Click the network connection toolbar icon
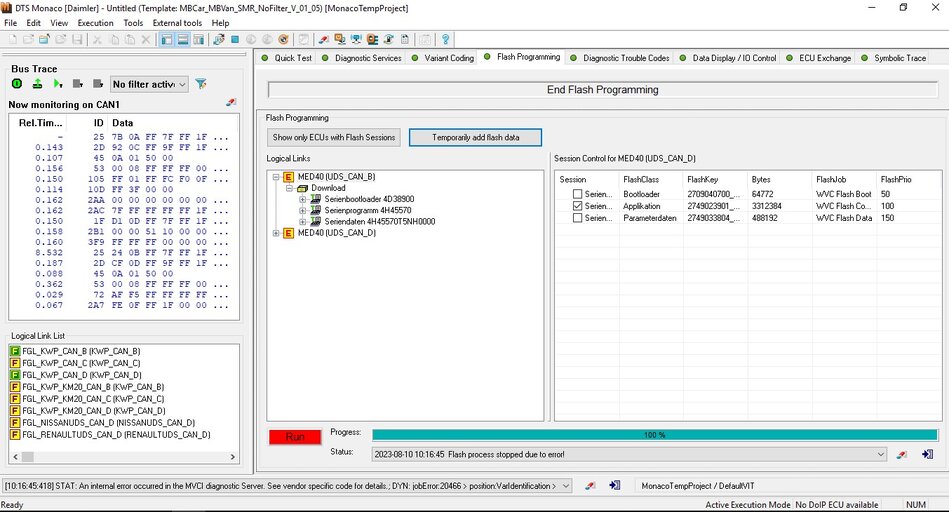949x512 pixels. (x=356, y=39)
